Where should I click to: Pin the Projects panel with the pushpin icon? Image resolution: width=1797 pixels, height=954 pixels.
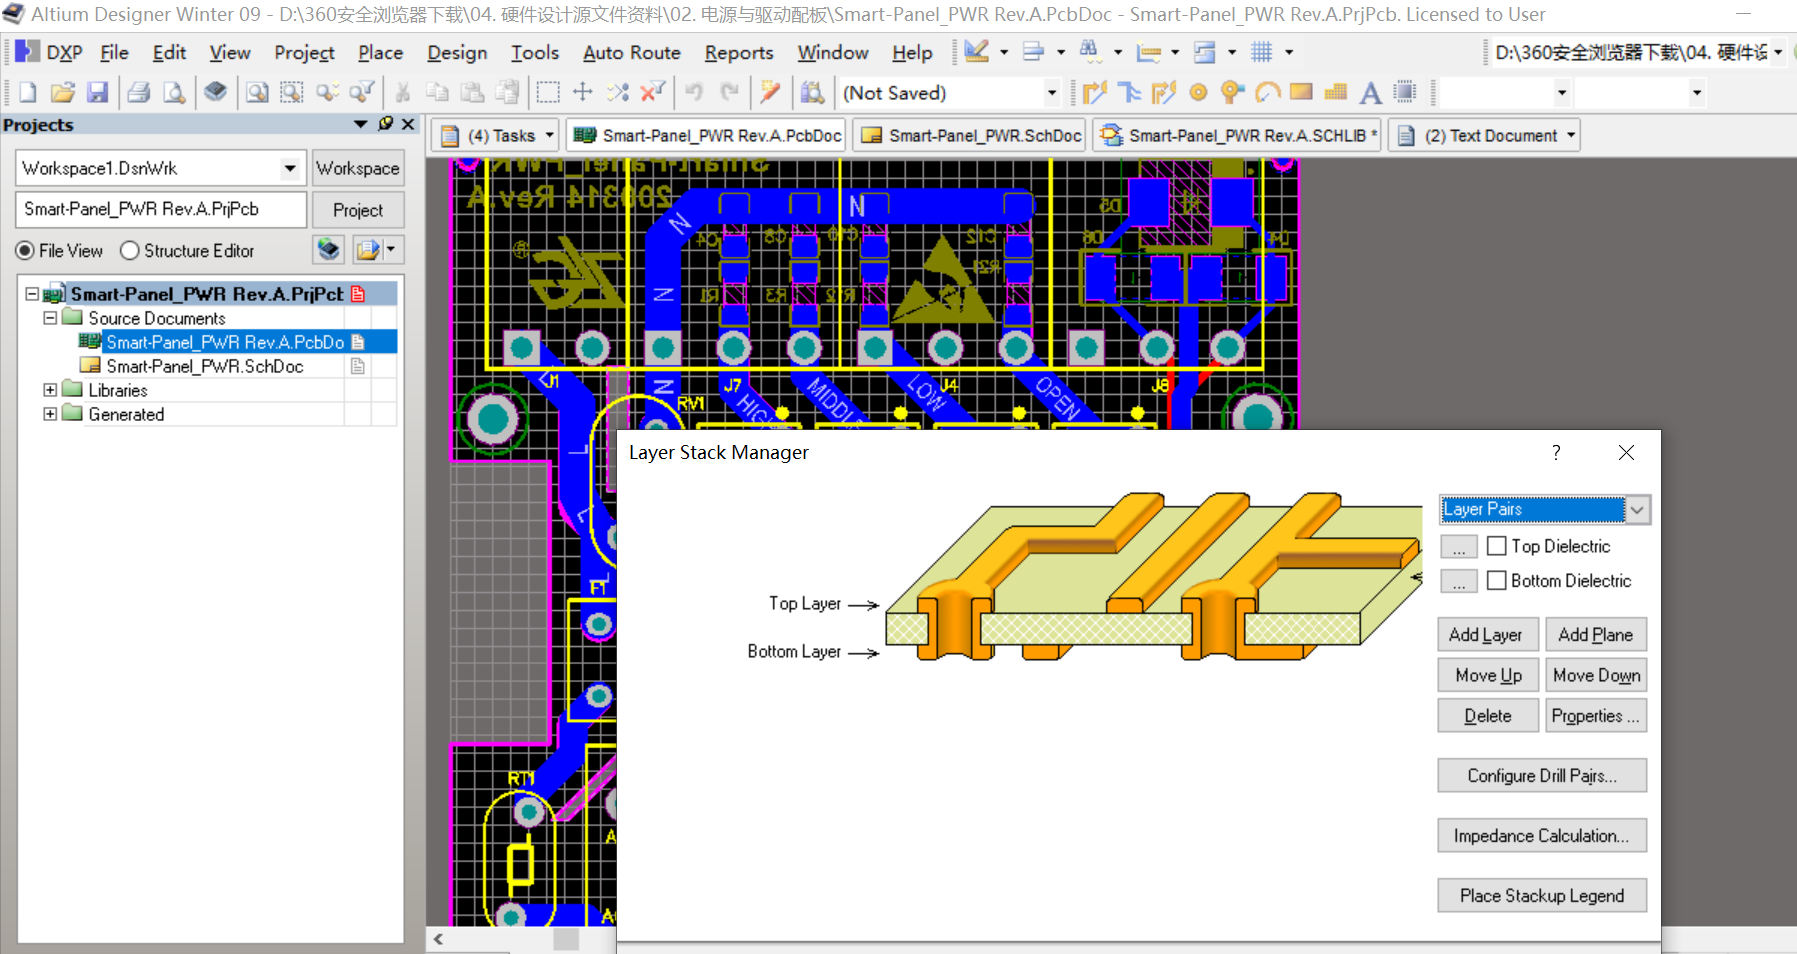pyautogui.click(x=385, y=124)
